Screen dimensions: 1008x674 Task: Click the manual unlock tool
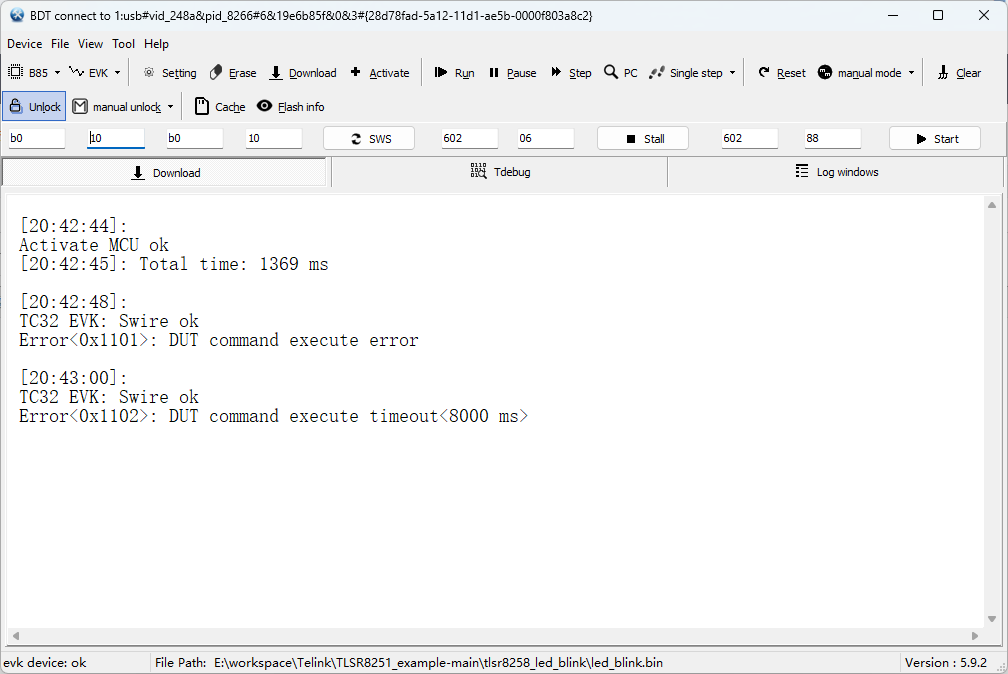click(117, 107)
